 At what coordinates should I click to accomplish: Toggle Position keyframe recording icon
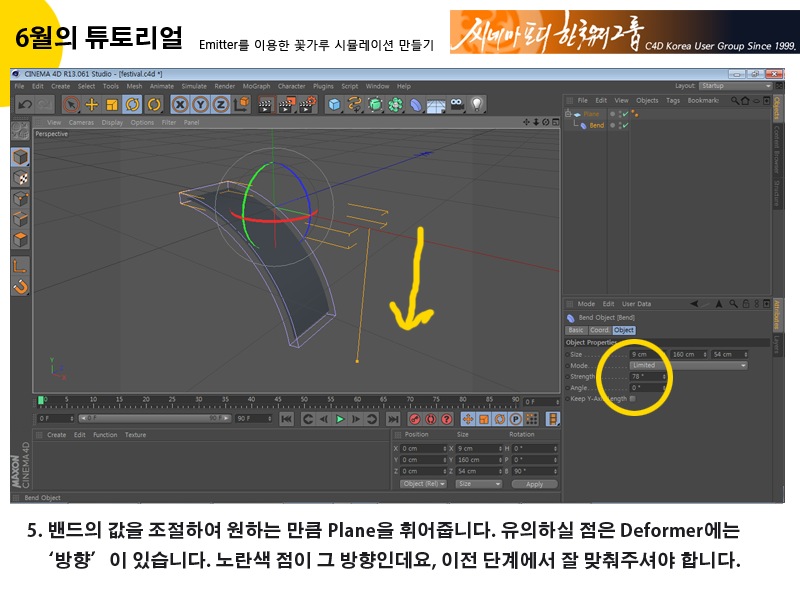click(x=467, y=419)
